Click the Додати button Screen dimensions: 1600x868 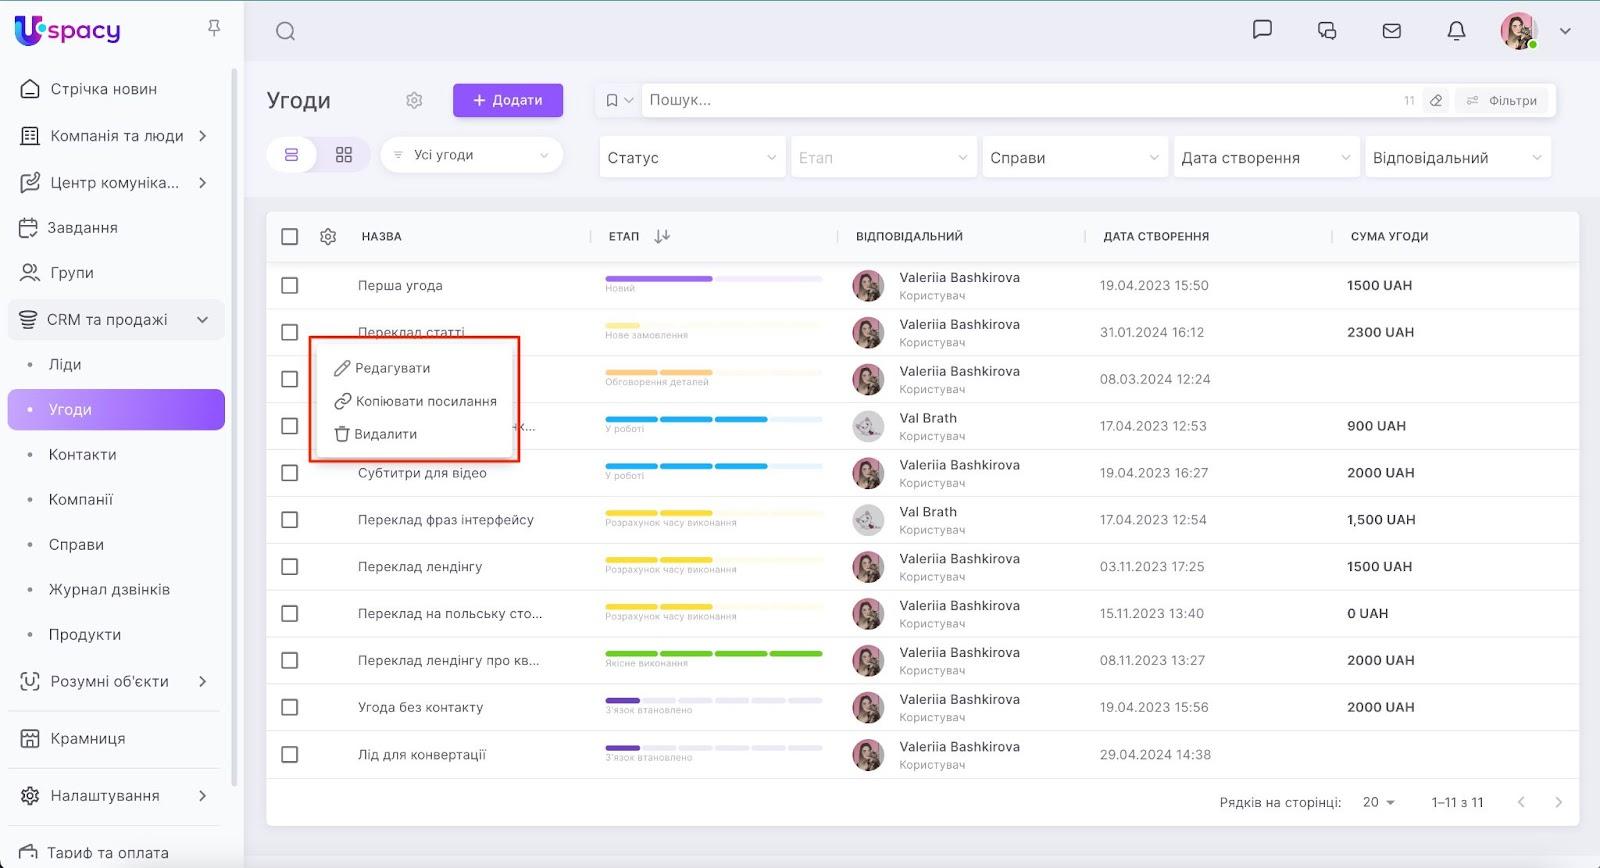click(508, 100)
